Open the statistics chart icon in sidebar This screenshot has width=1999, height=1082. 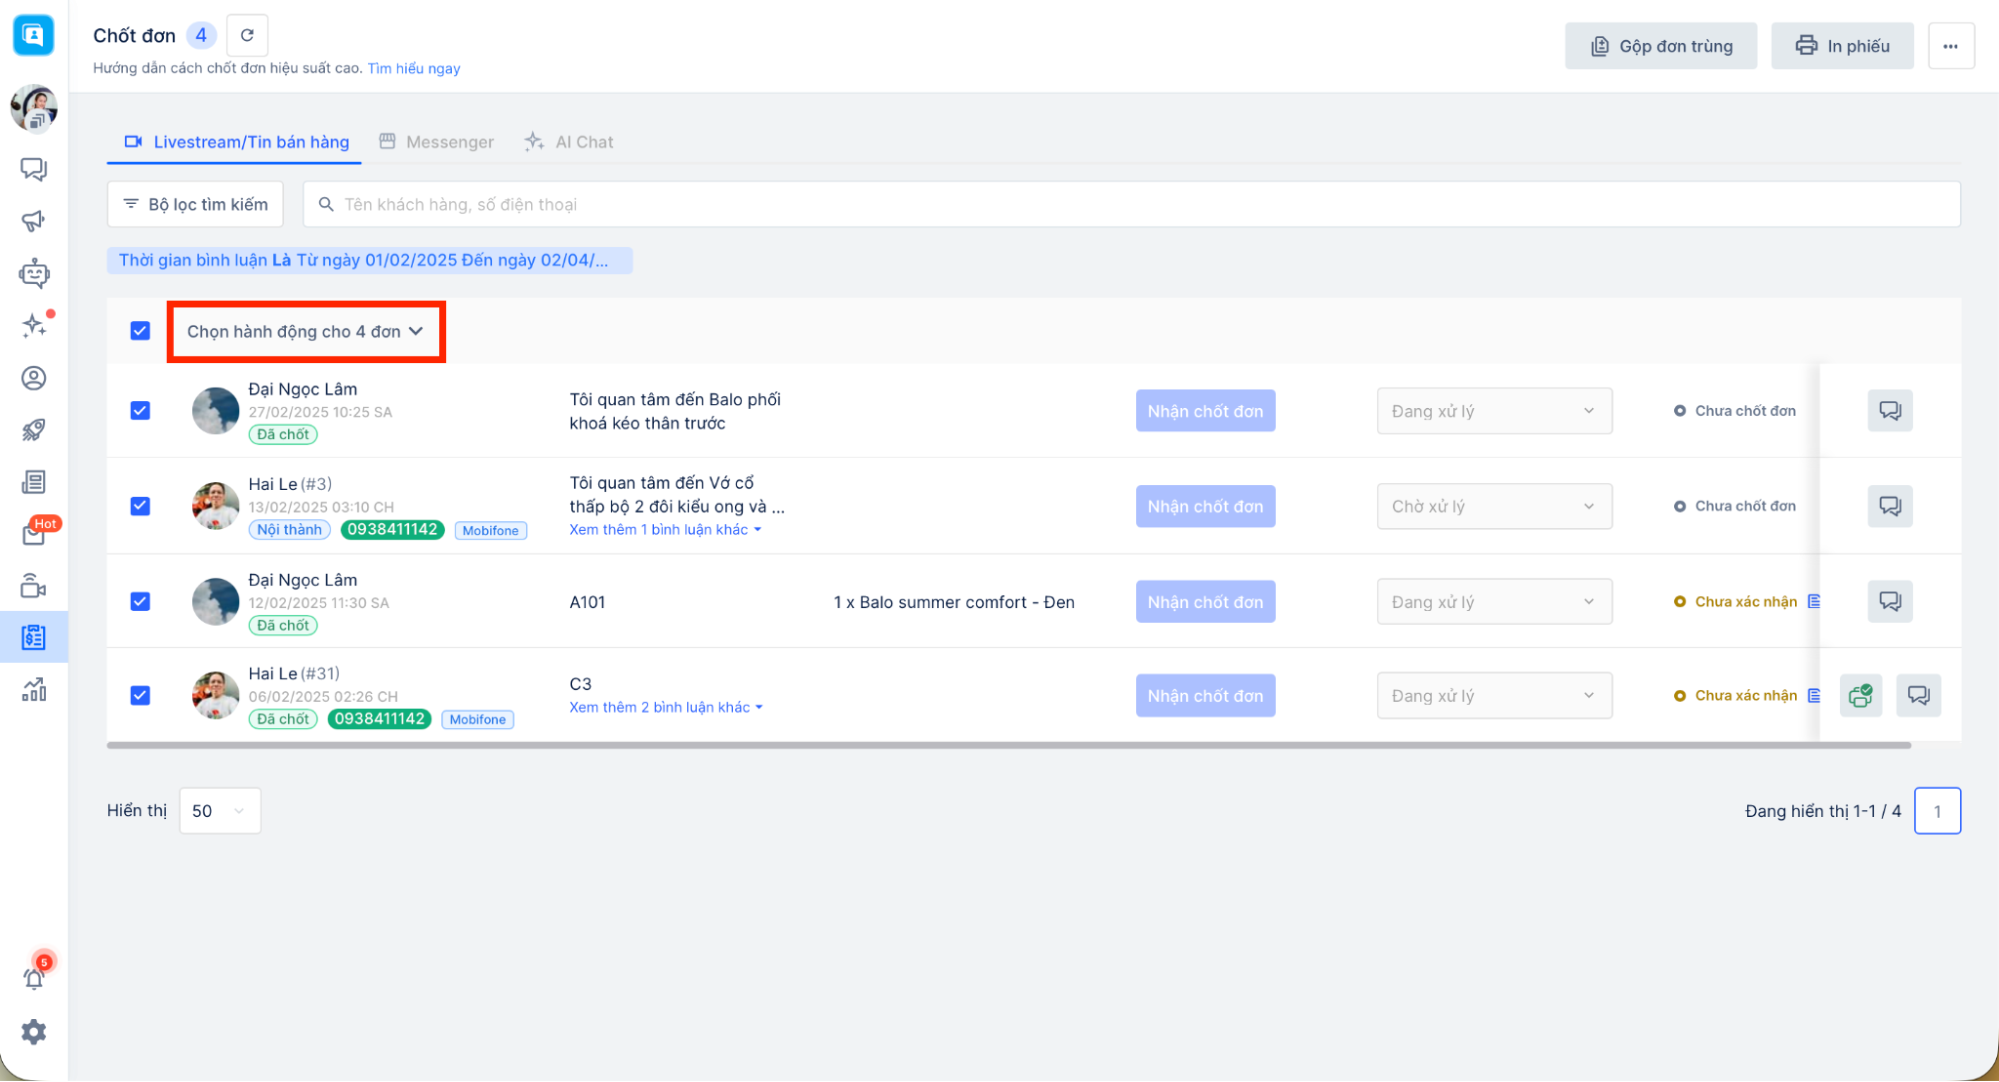(x=34, y=689)
